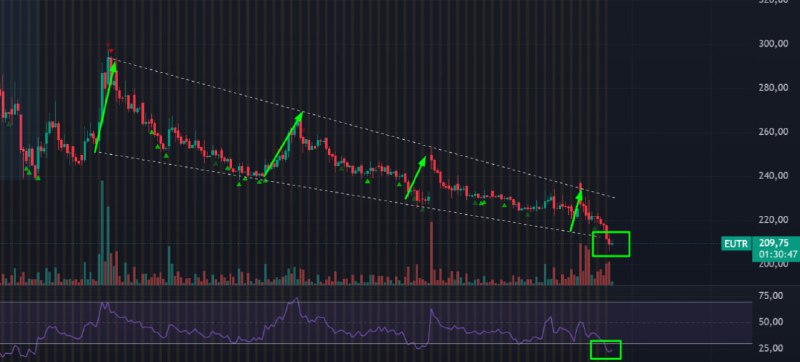This screenshot has width=800, height=362.
Task: Click the 200,00 price axis label
Action: coord(773,265)
